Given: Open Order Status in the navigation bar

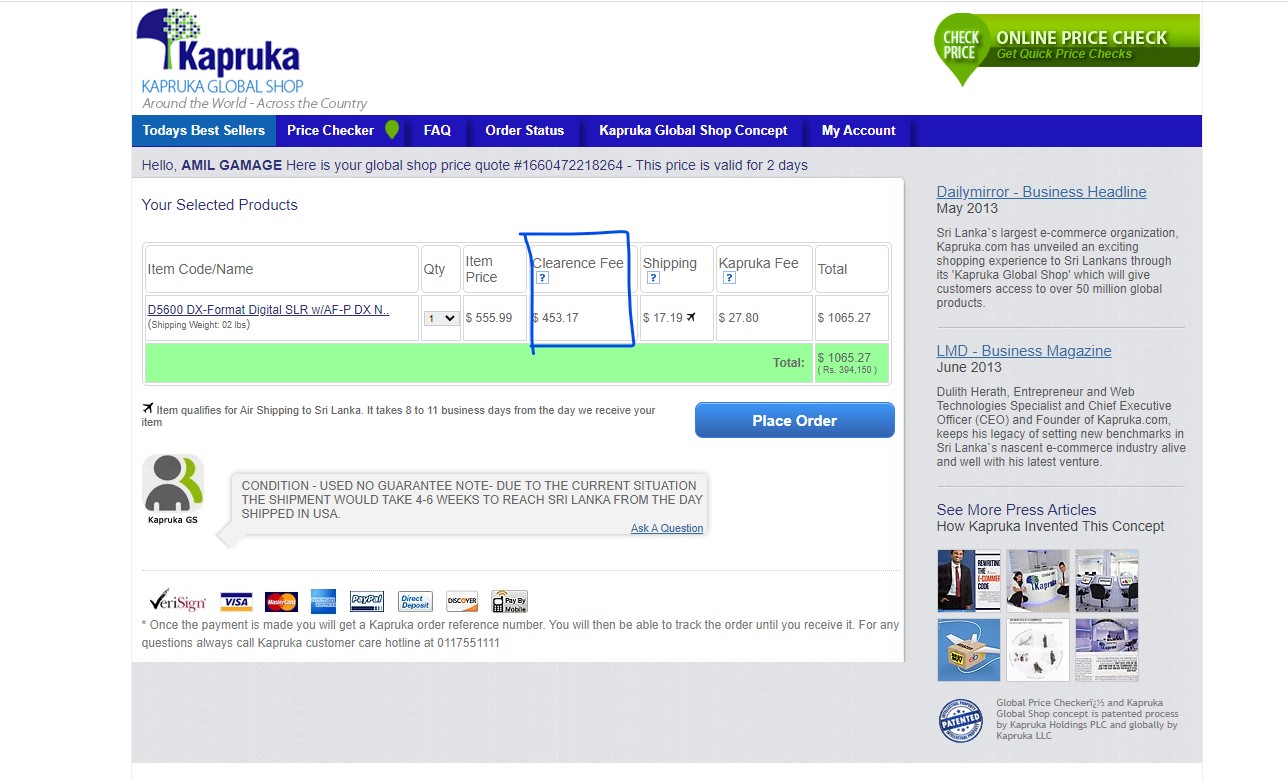Looking at the screenshot, I should (x=525, y=130).
